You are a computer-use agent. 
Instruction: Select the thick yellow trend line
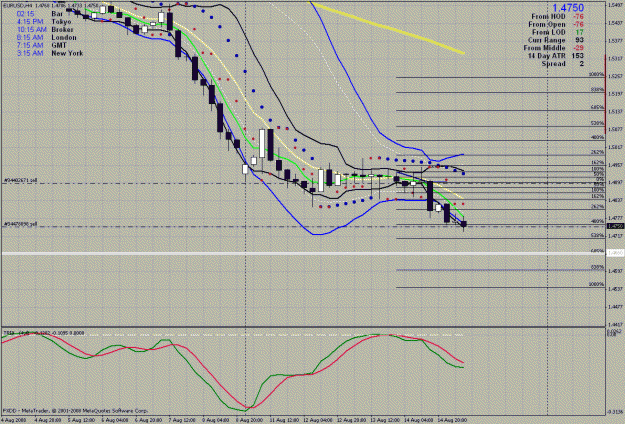(x=387, y=27)
